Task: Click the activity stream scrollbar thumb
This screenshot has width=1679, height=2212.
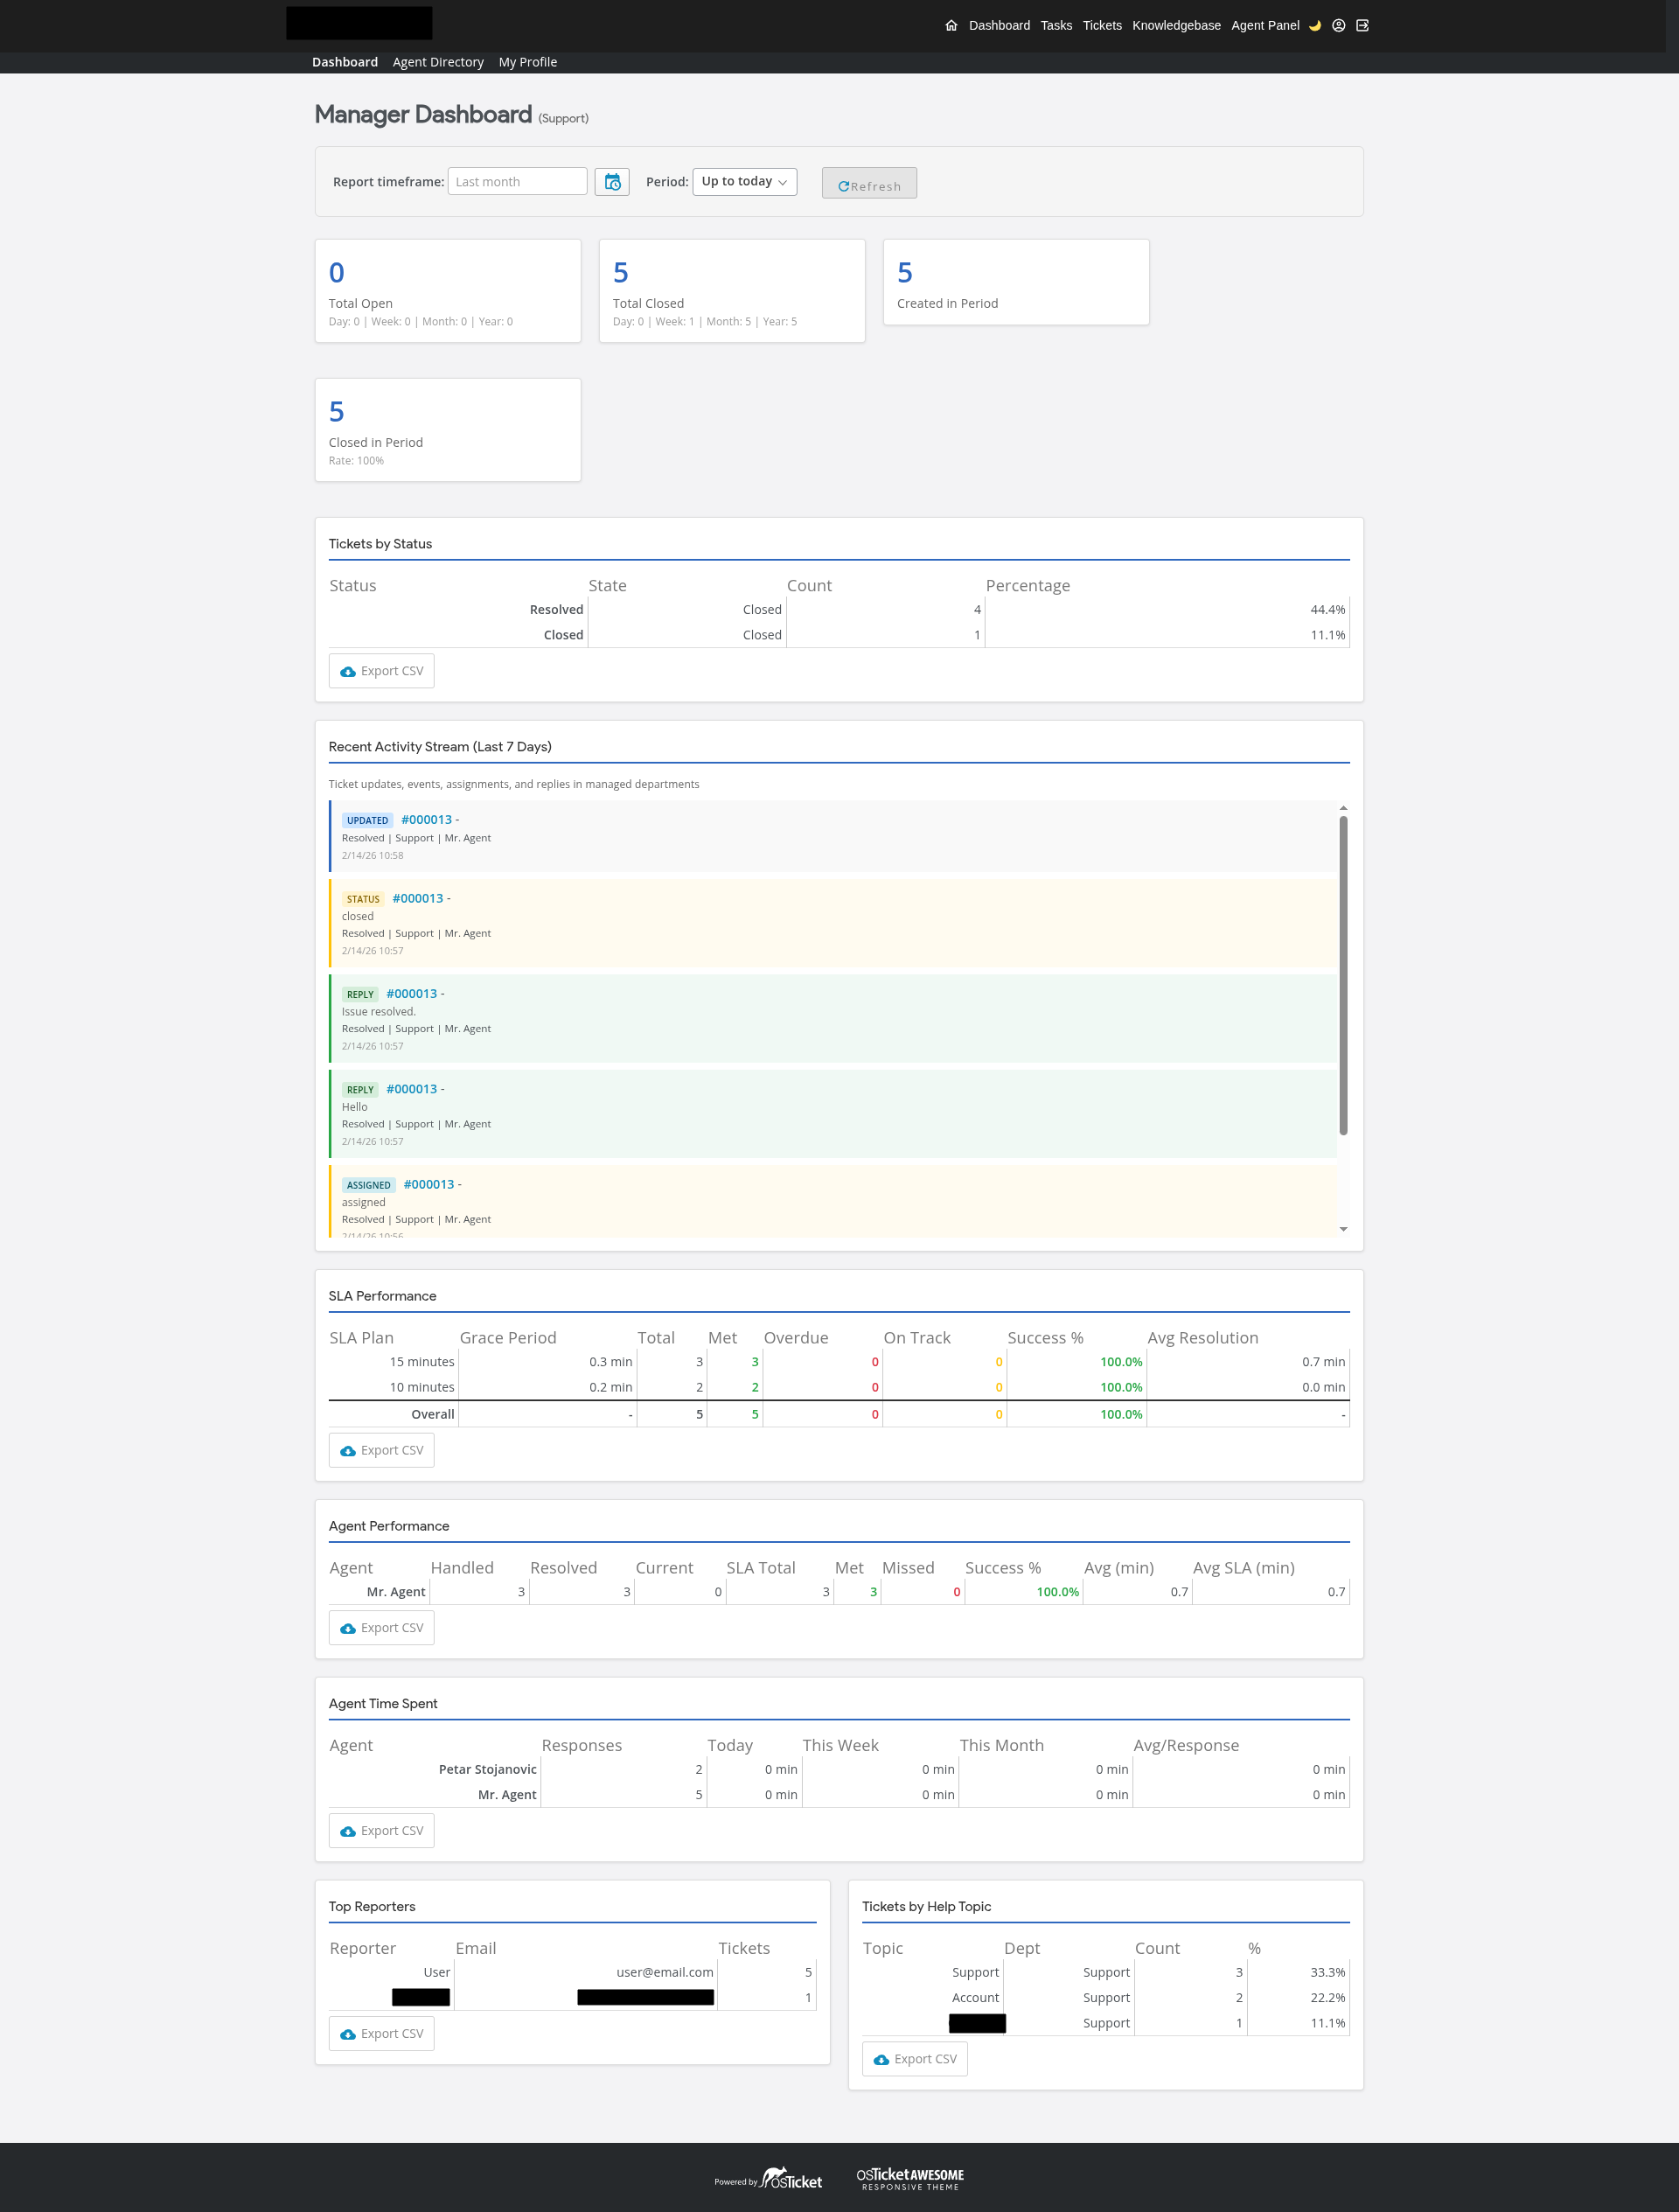Action: coord(1343,975)
